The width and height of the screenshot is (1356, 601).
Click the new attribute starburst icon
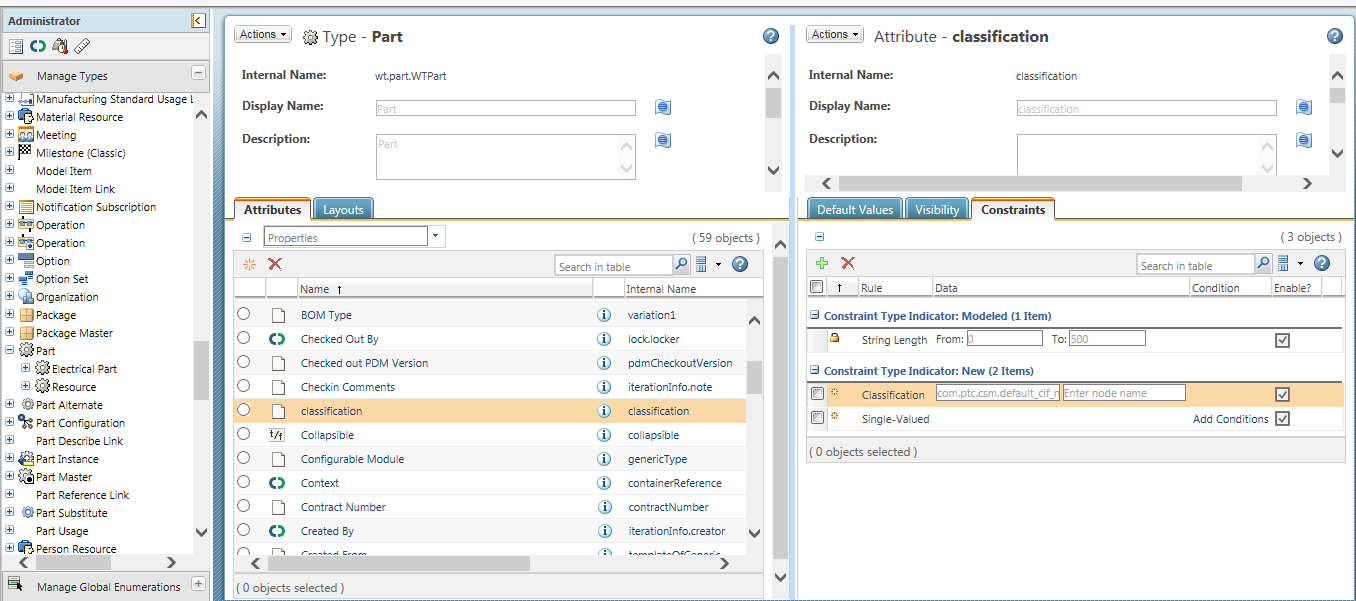(250, 264)
